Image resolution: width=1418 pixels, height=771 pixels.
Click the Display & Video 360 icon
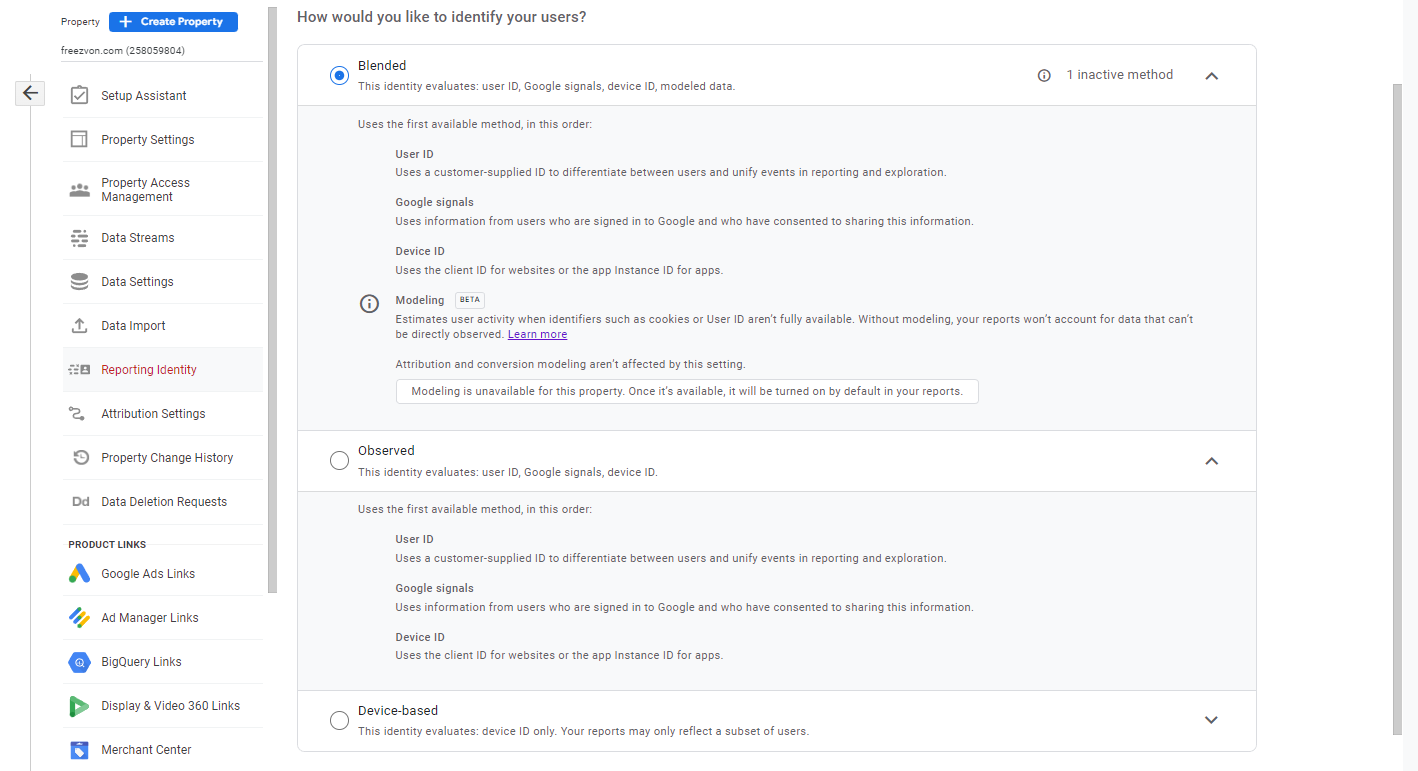click(x=80, y=706)
